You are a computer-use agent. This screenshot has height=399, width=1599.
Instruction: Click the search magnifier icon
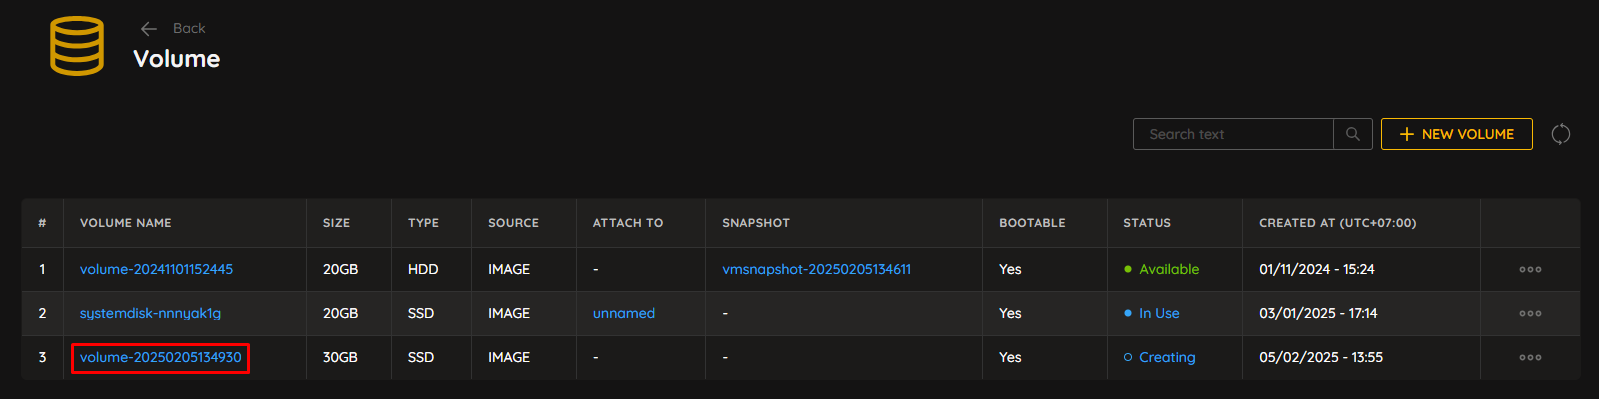[x=1352, y=134]
